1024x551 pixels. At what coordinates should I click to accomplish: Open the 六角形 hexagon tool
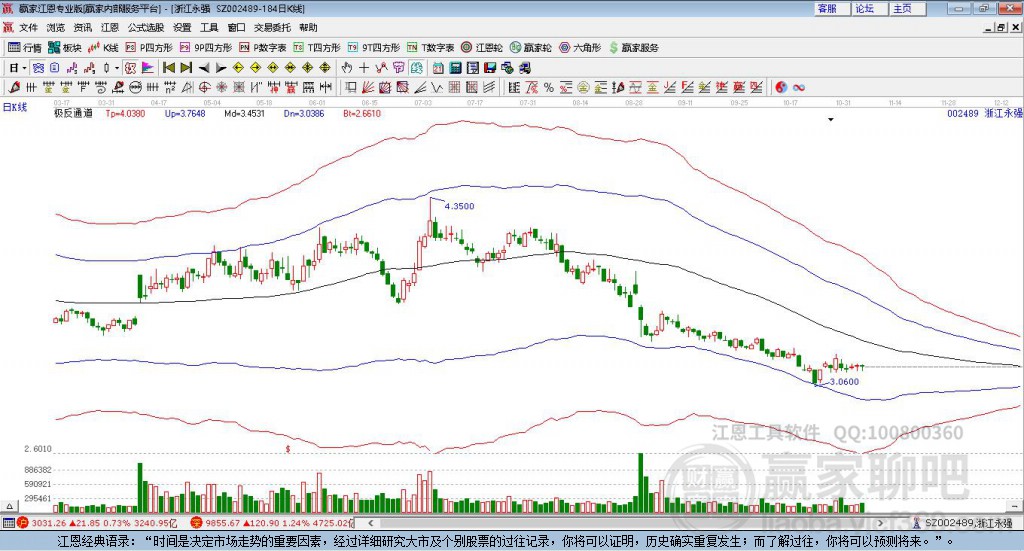pyautogui.click(x=580, y=48)
